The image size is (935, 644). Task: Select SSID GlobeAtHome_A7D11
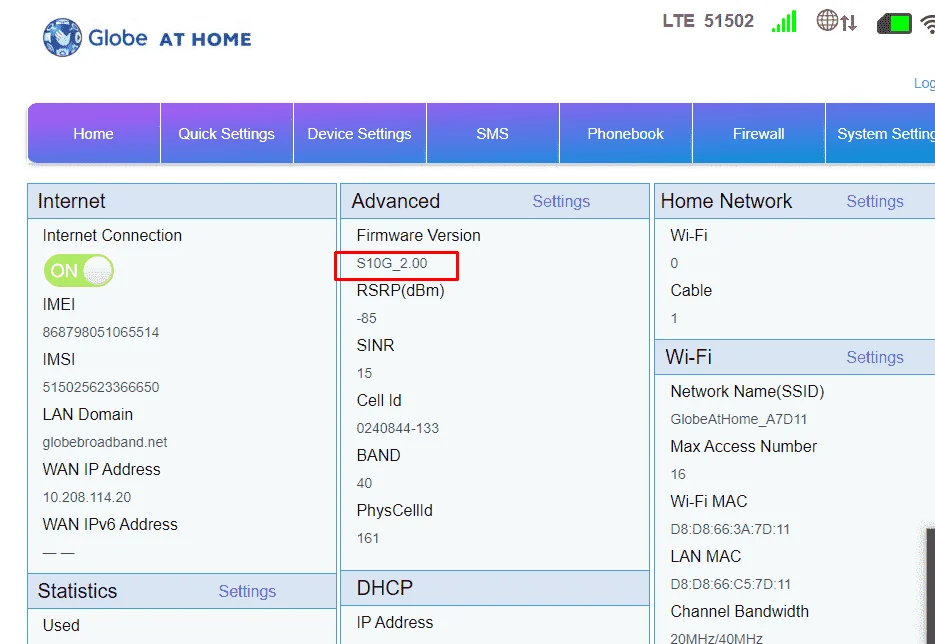[739, 420]
